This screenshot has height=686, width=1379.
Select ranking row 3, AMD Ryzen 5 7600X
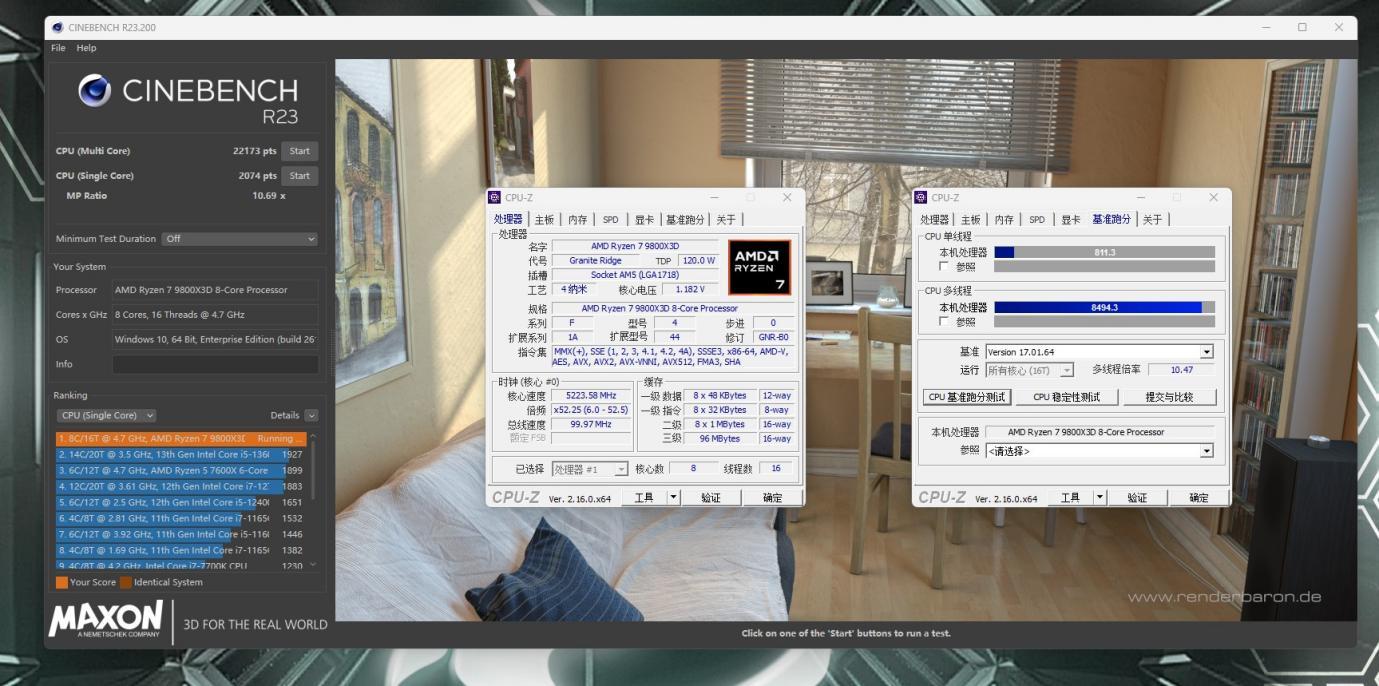[182, 470]
